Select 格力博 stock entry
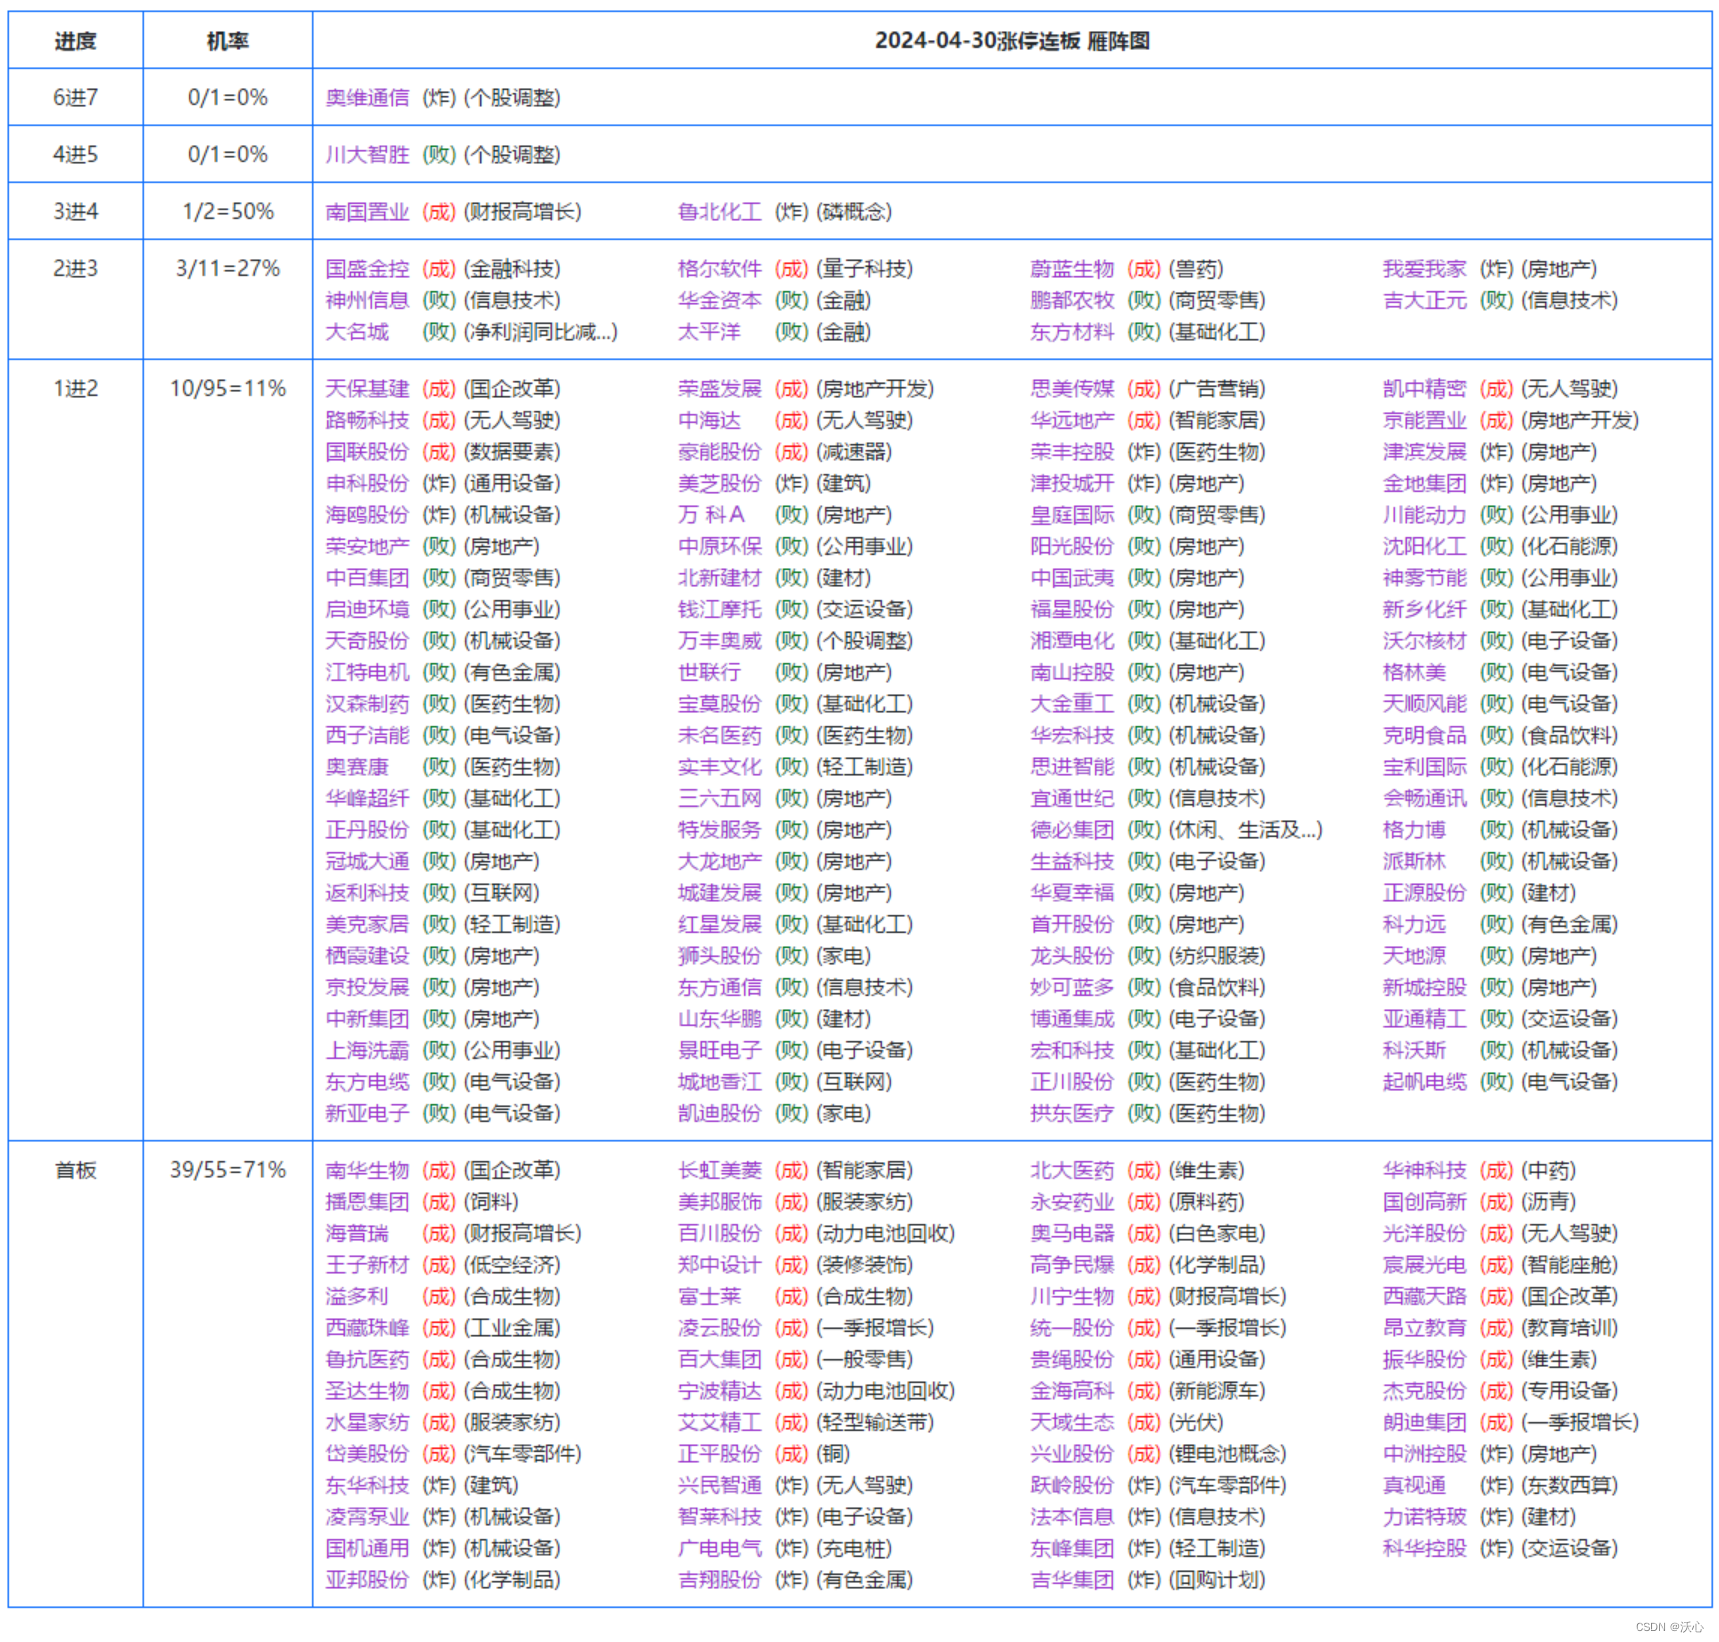The width and height of the screenshot is (1719, 1642). click(x=1414, y=829)
